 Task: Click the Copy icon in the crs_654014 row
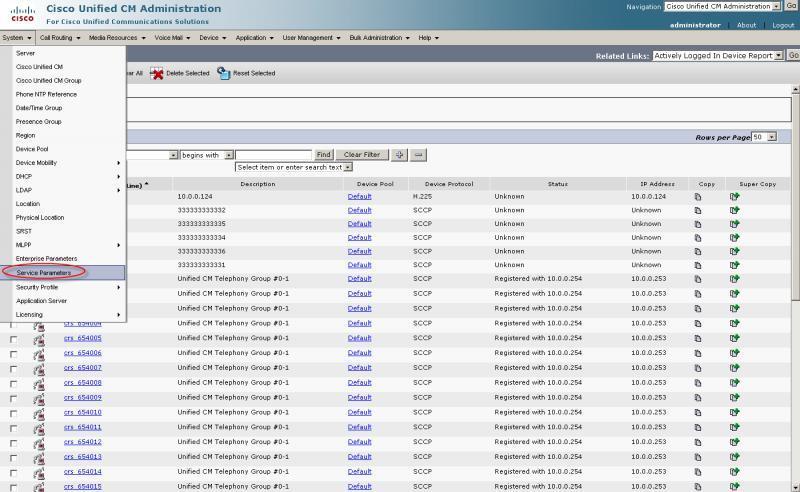[x=697, y=472]
